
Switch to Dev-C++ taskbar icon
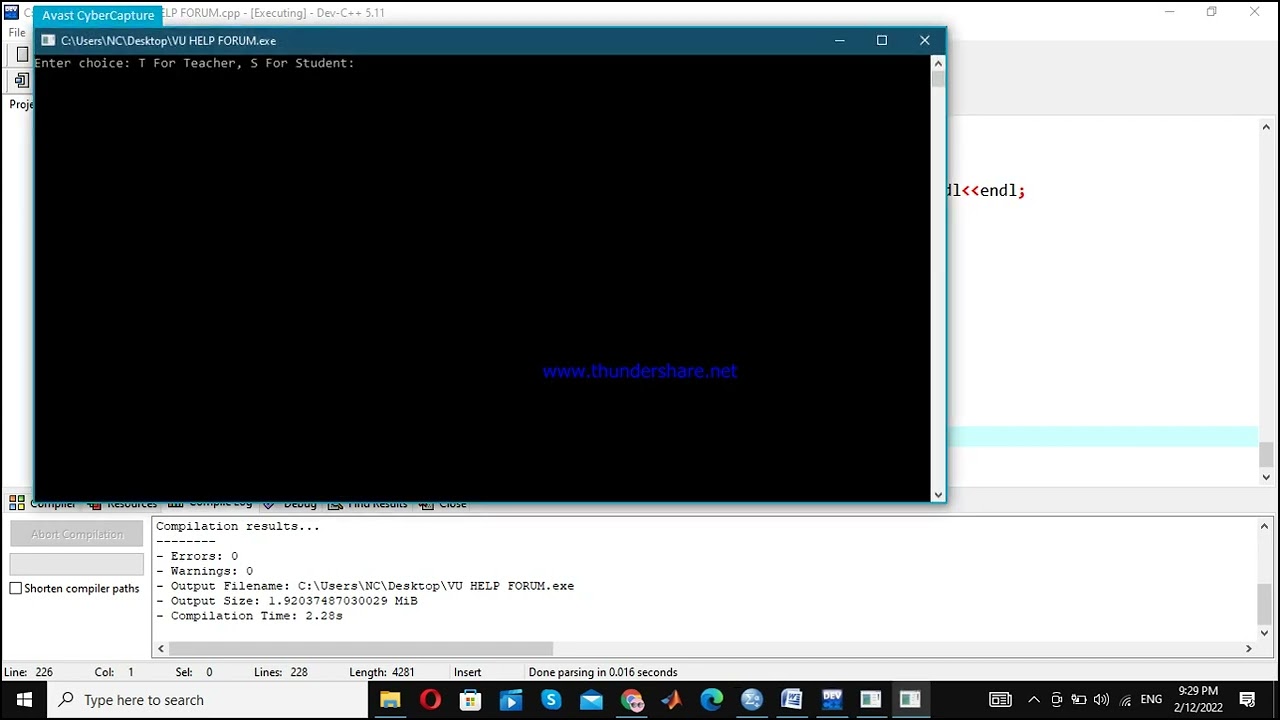click(831, 700)
